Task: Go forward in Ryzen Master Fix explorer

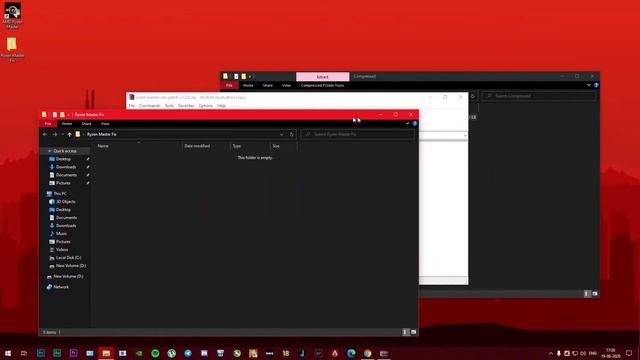Action: (55, 134)
